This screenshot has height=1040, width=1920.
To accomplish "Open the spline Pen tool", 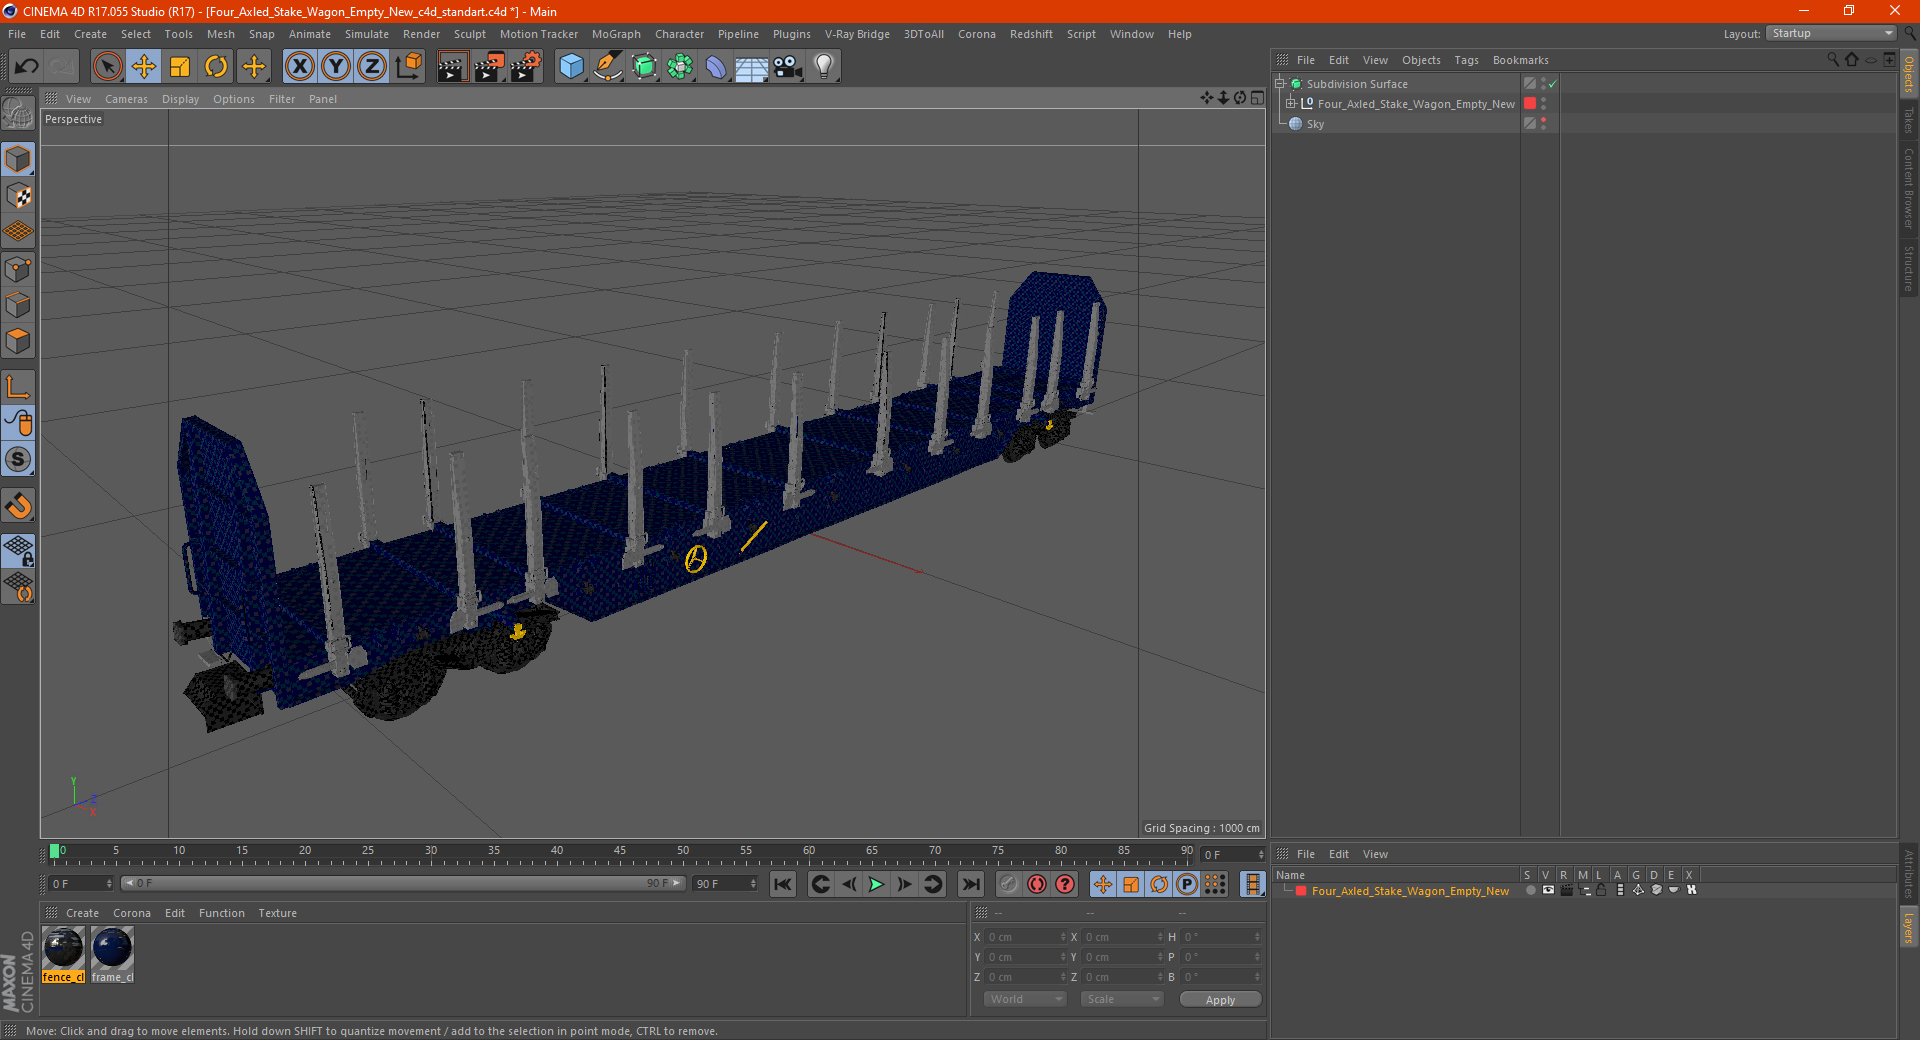I will pos(607,67).
